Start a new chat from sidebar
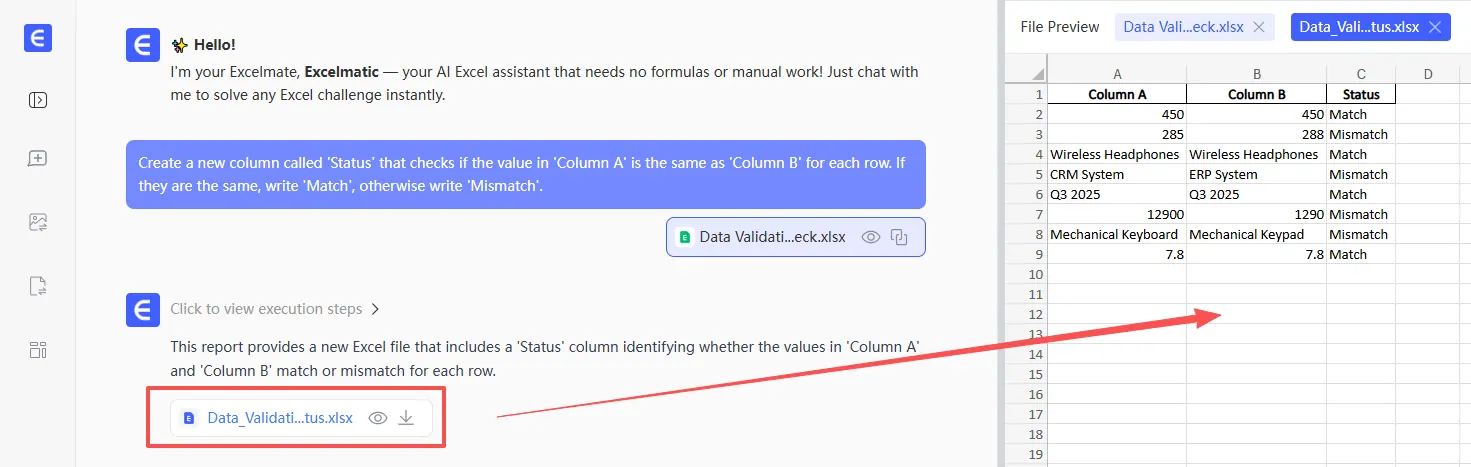The height and width of the screenshot is (467, 1471). tap(38, 158)
